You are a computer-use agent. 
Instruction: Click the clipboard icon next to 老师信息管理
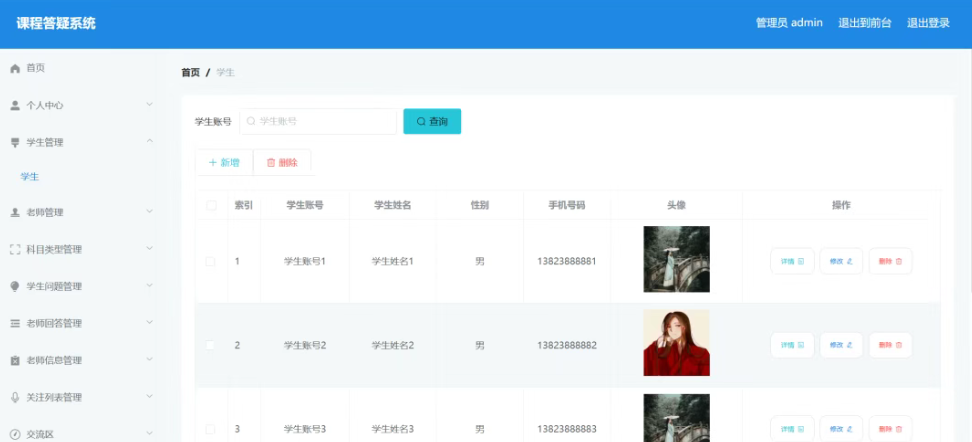coord(15,360)
